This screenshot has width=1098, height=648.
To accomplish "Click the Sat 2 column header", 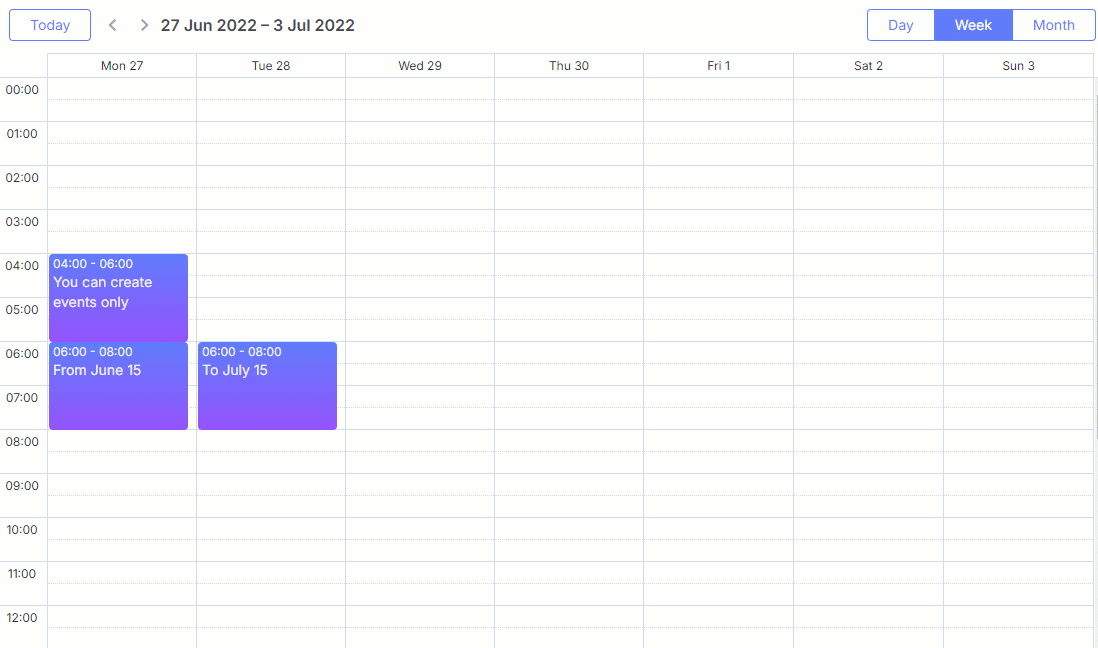I will point(868,66).
